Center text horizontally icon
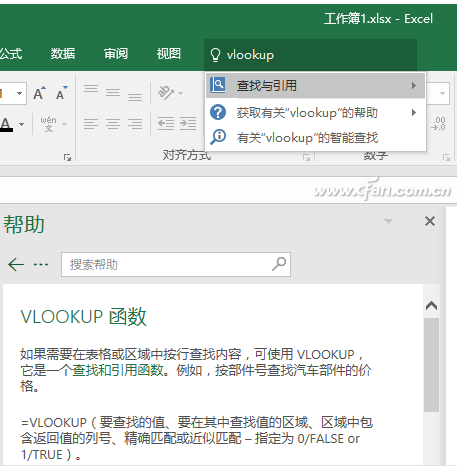Viewport: 457px width, 467px height. tap(113, 124)
